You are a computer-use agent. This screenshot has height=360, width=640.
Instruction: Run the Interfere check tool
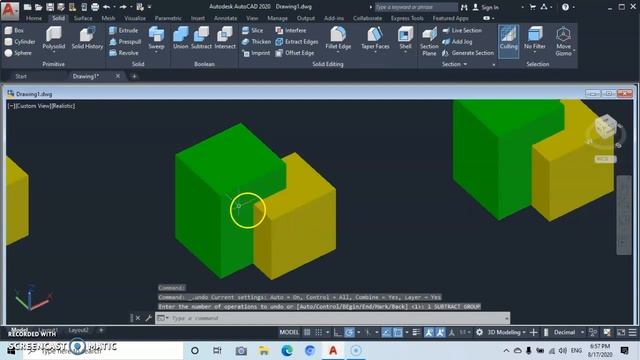coord(291,30)
